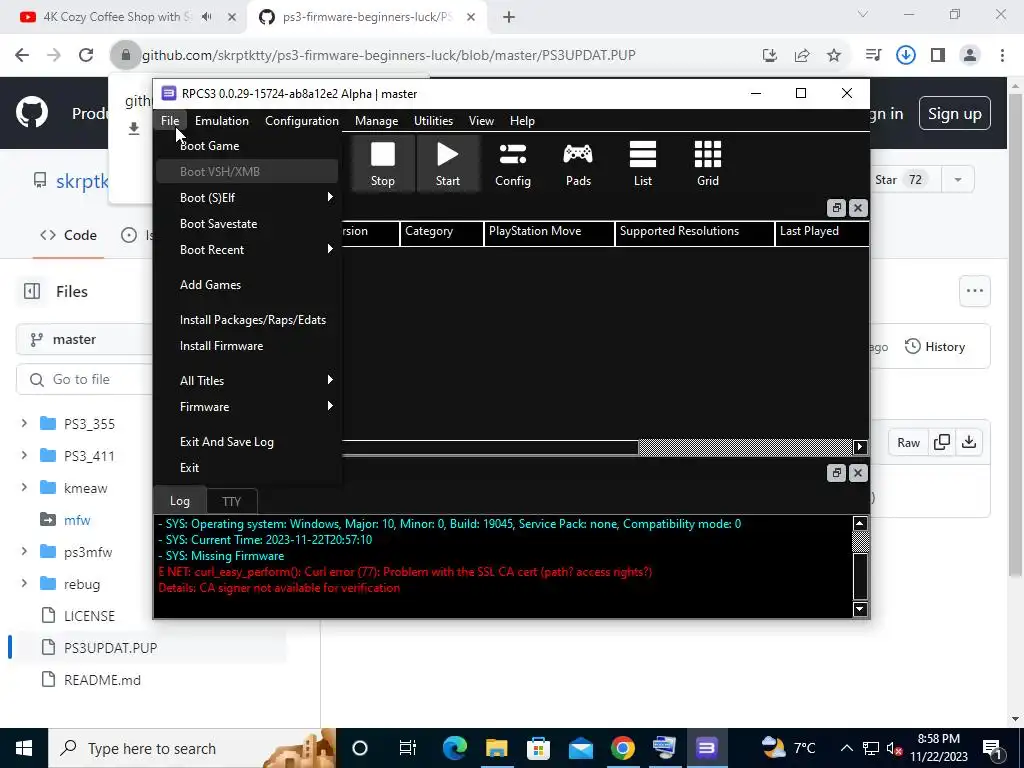This screenshot has width=1024, height=768.
Task: Click the Start play icon in RPCS3
Action: [447, 155]
